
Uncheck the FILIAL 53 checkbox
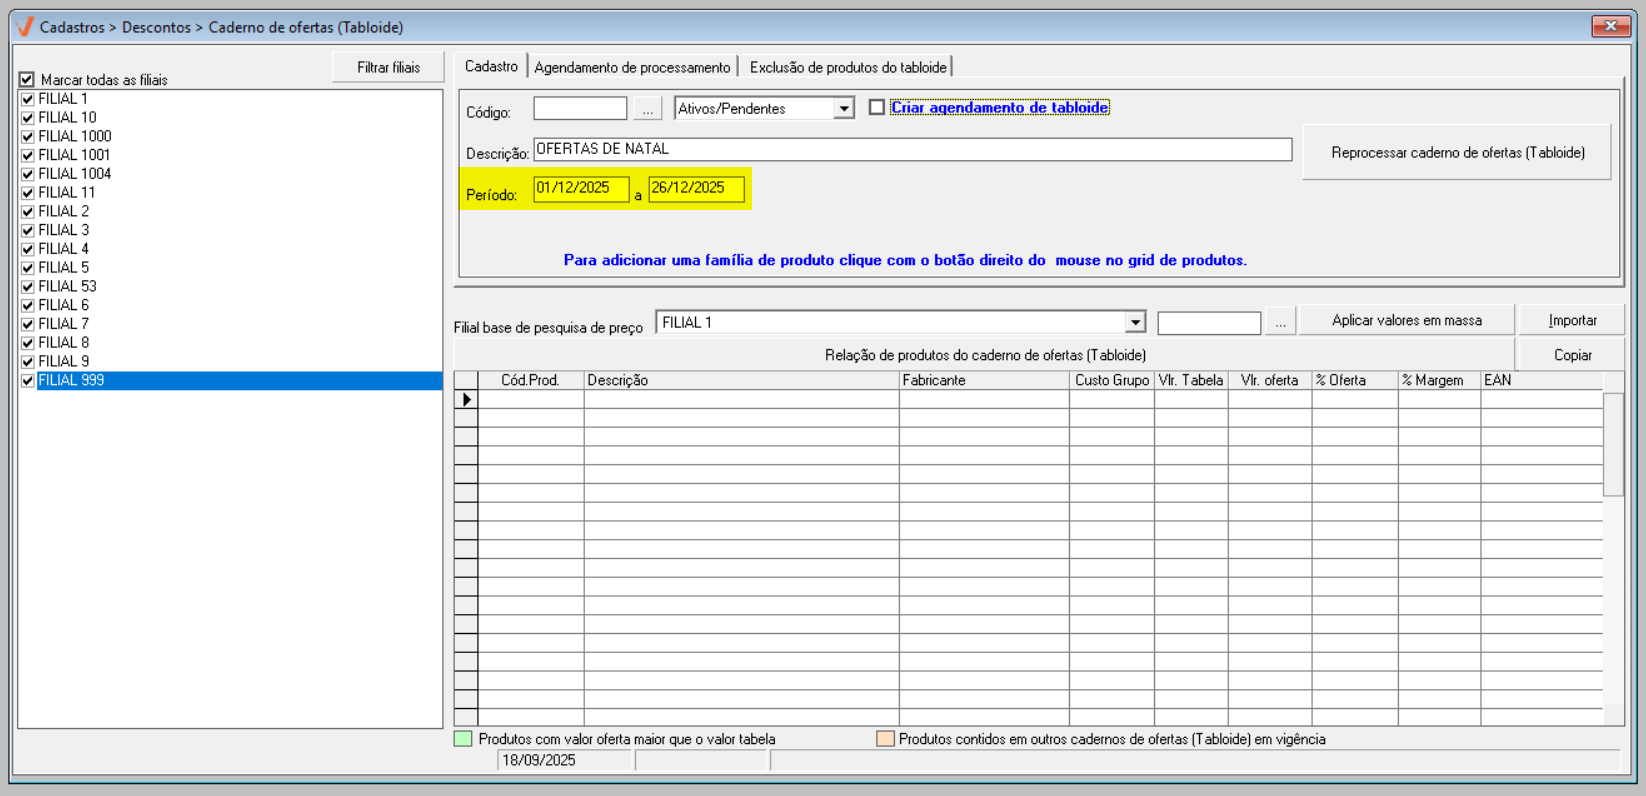point(28,287)
